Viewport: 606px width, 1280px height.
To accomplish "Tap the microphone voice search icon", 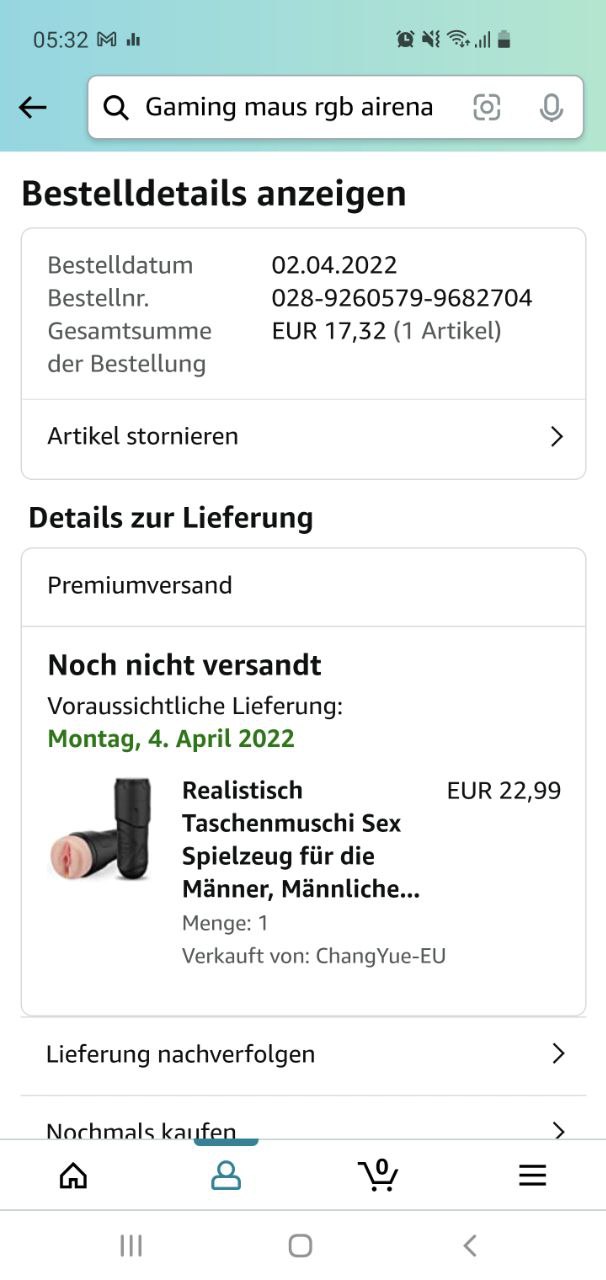I will [x=551, y=107].
